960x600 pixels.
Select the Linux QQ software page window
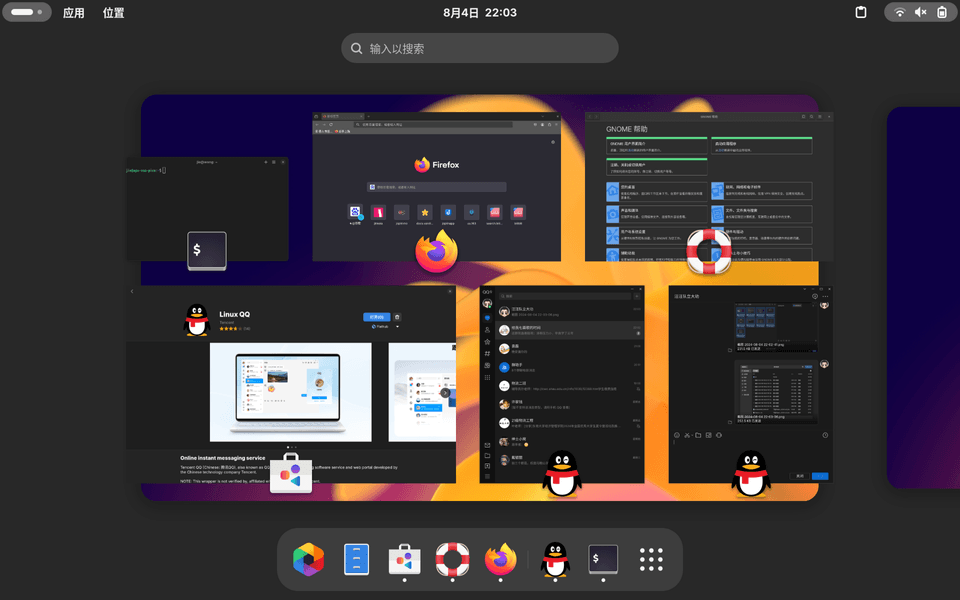tap(290, 385)
